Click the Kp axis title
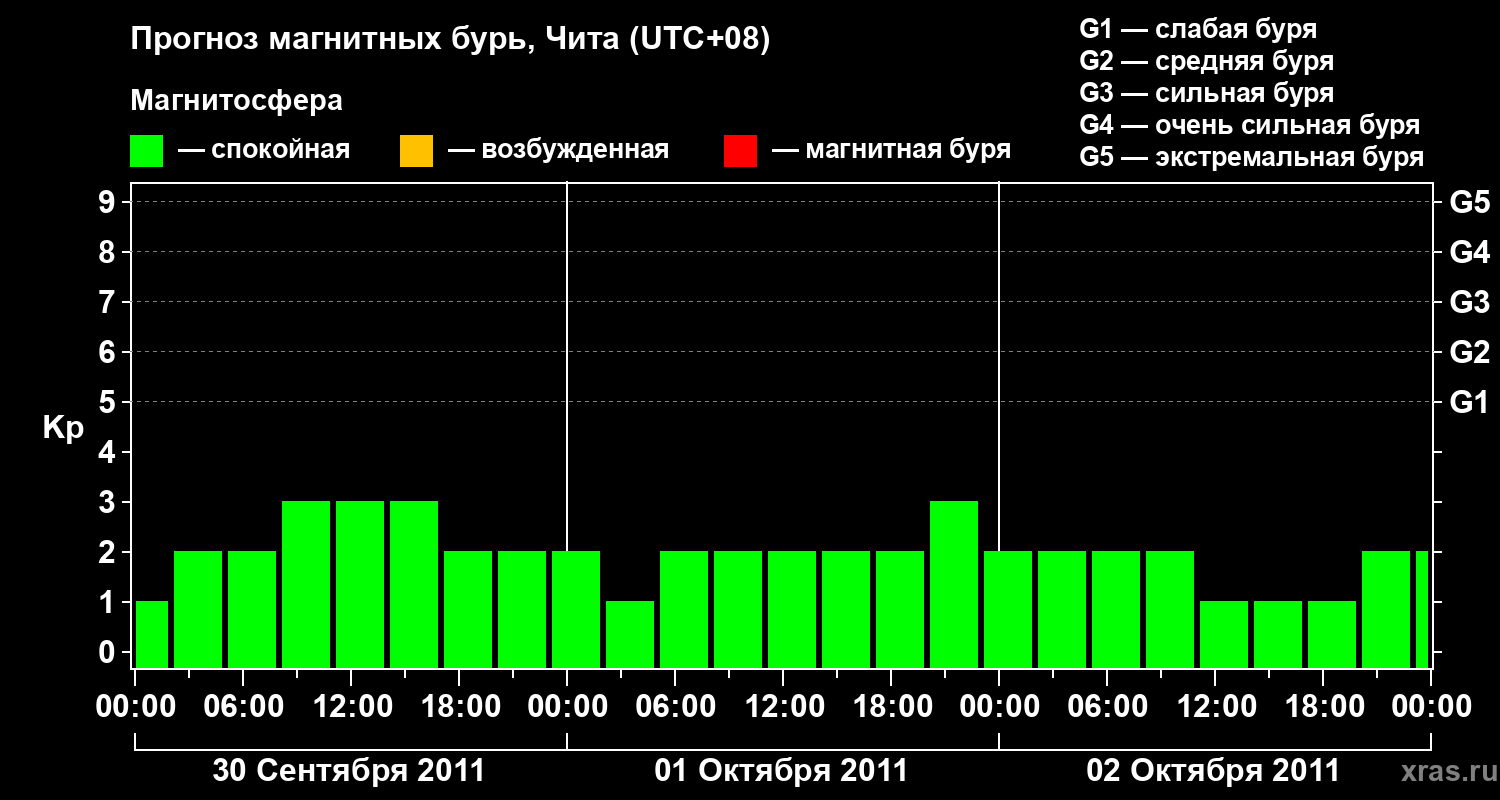This screenshot has width=1500, height=800. click(x=63, y=428)
